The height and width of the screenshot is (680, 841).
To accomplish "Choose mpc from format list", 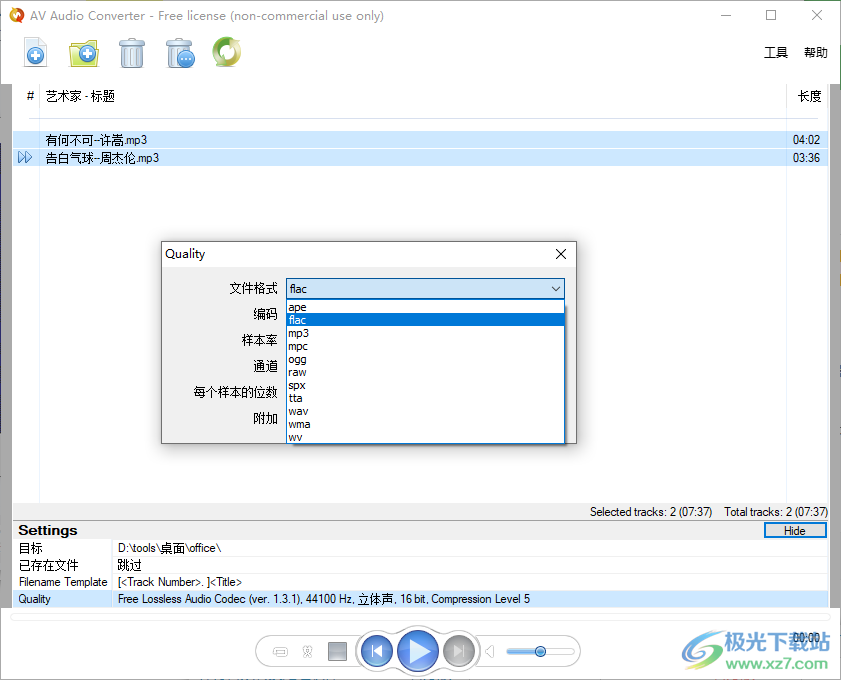I will (425, 346).
